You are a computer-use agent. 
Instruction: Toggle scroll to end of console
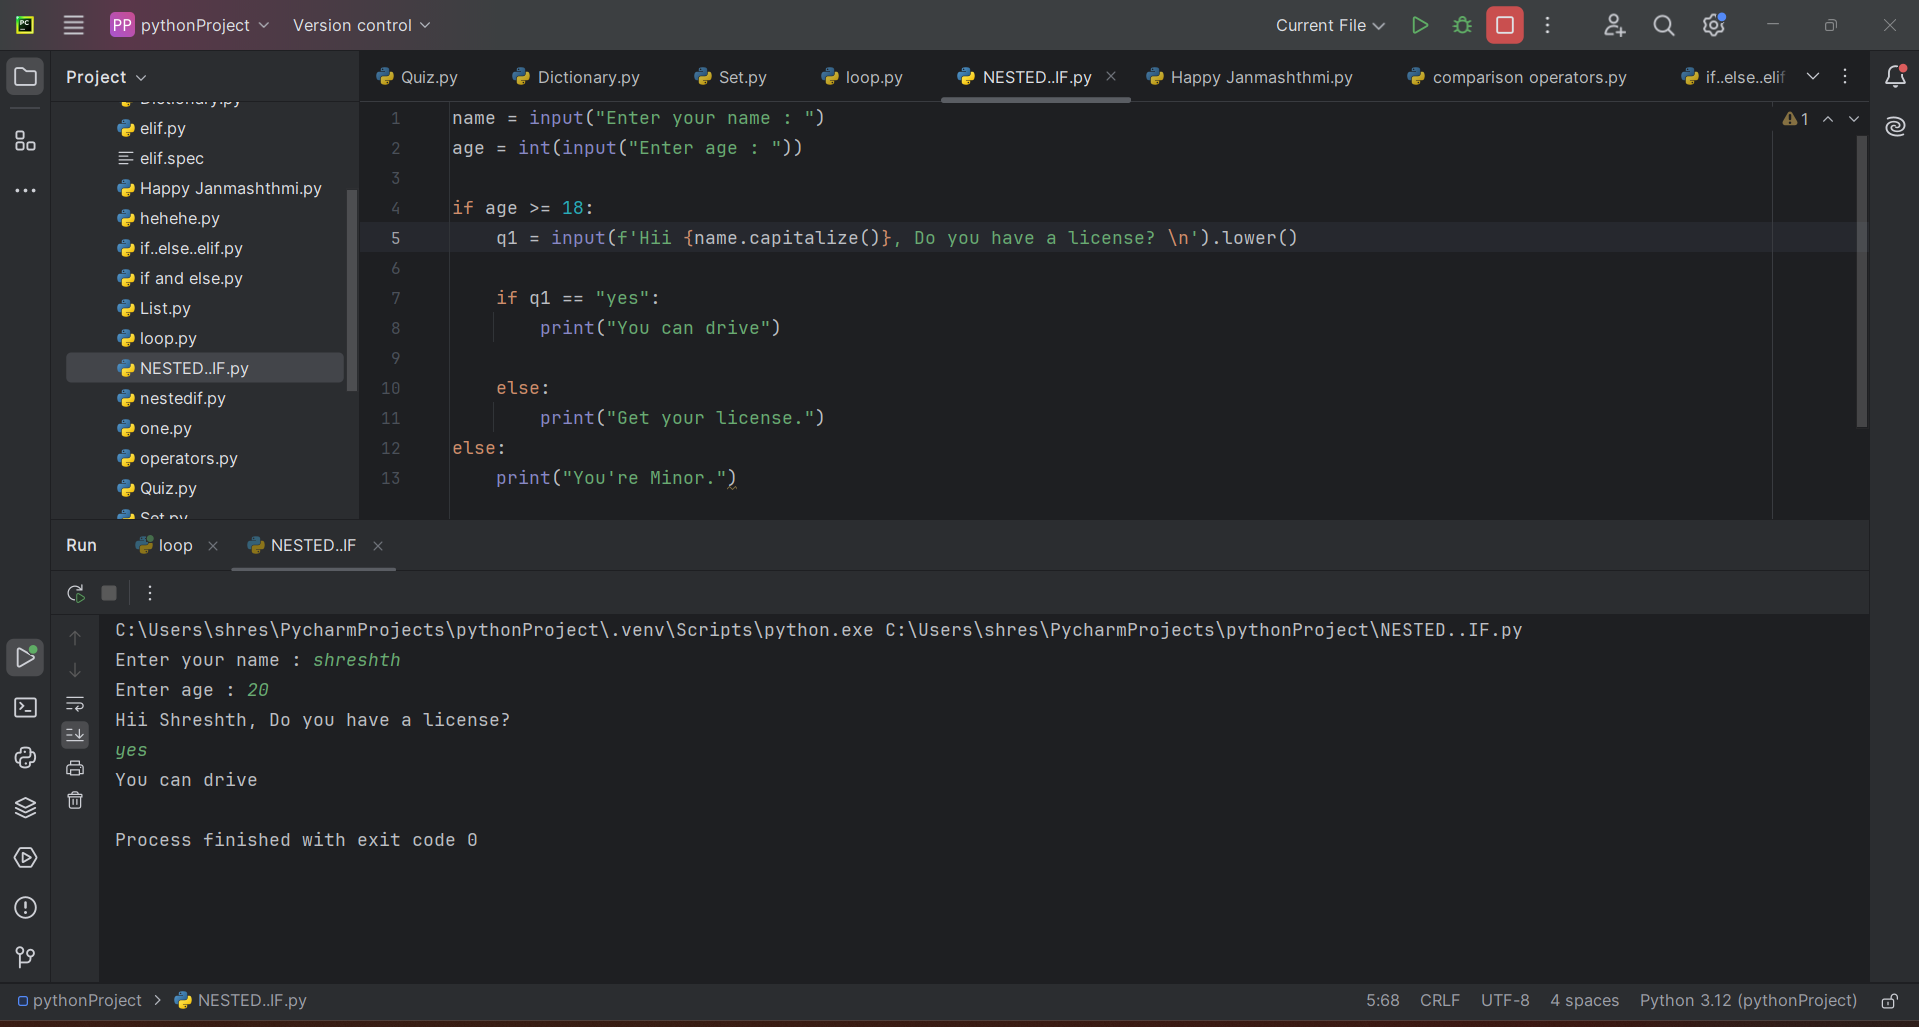(75, 735)
